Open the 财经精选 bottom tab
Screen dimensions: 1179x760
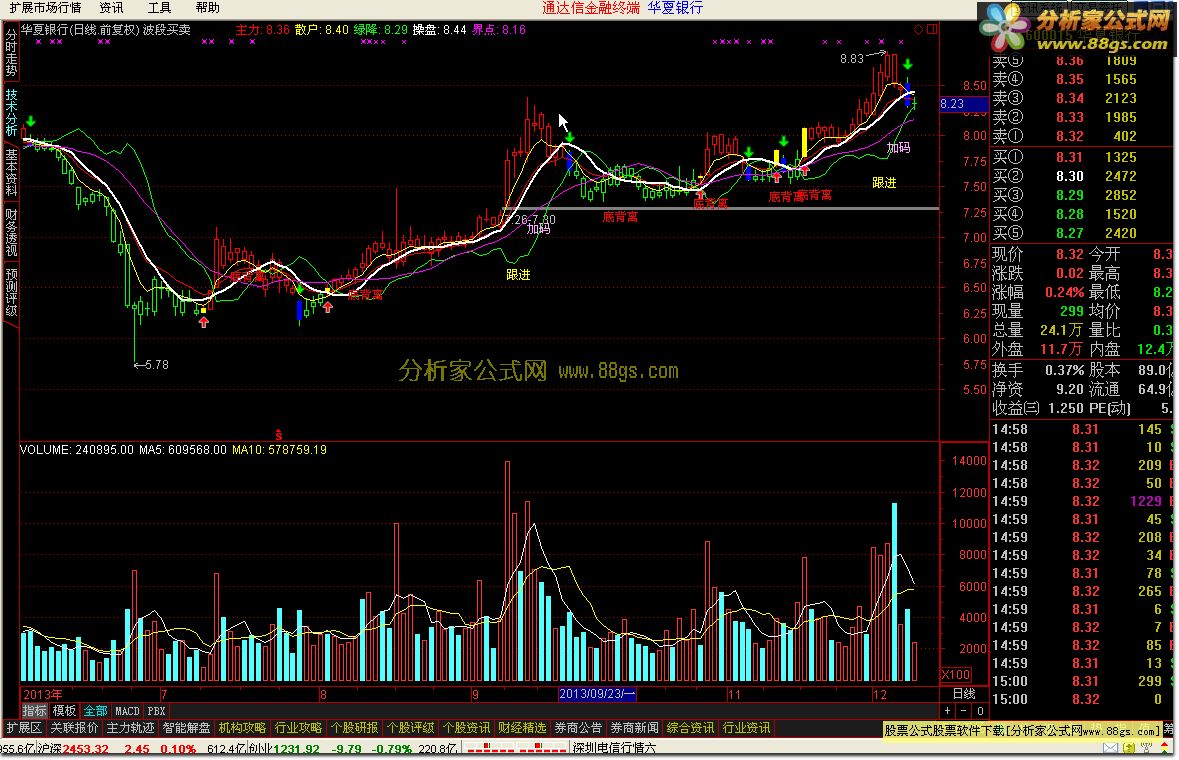(x=522, y=728)
